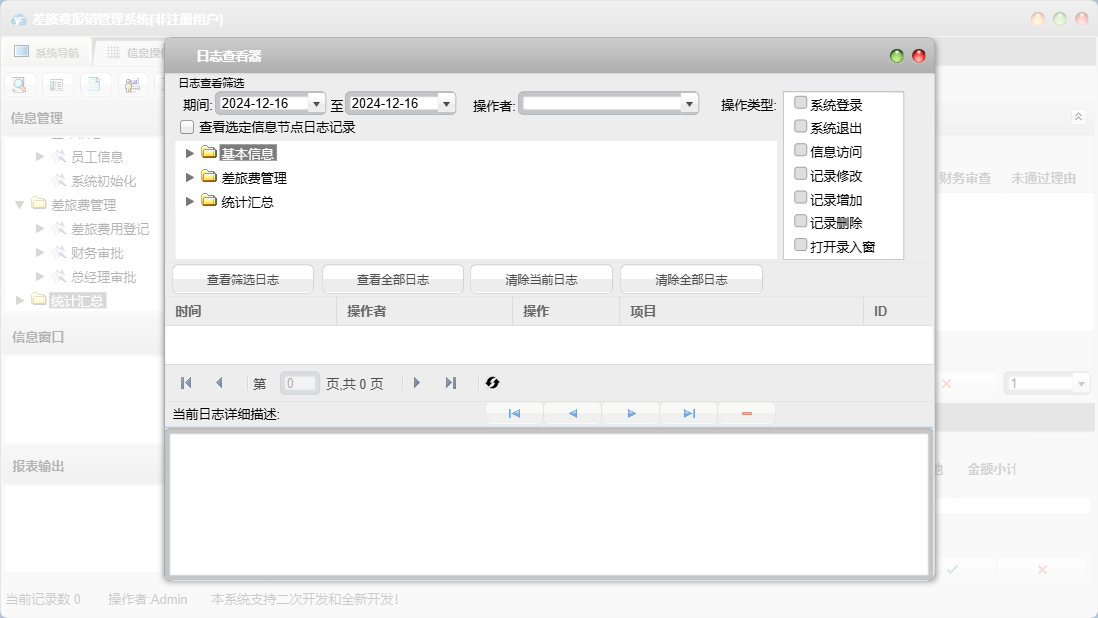Open the start date dropdown for 期间
Screen dimensions: 1098x618
pos(317,104)
